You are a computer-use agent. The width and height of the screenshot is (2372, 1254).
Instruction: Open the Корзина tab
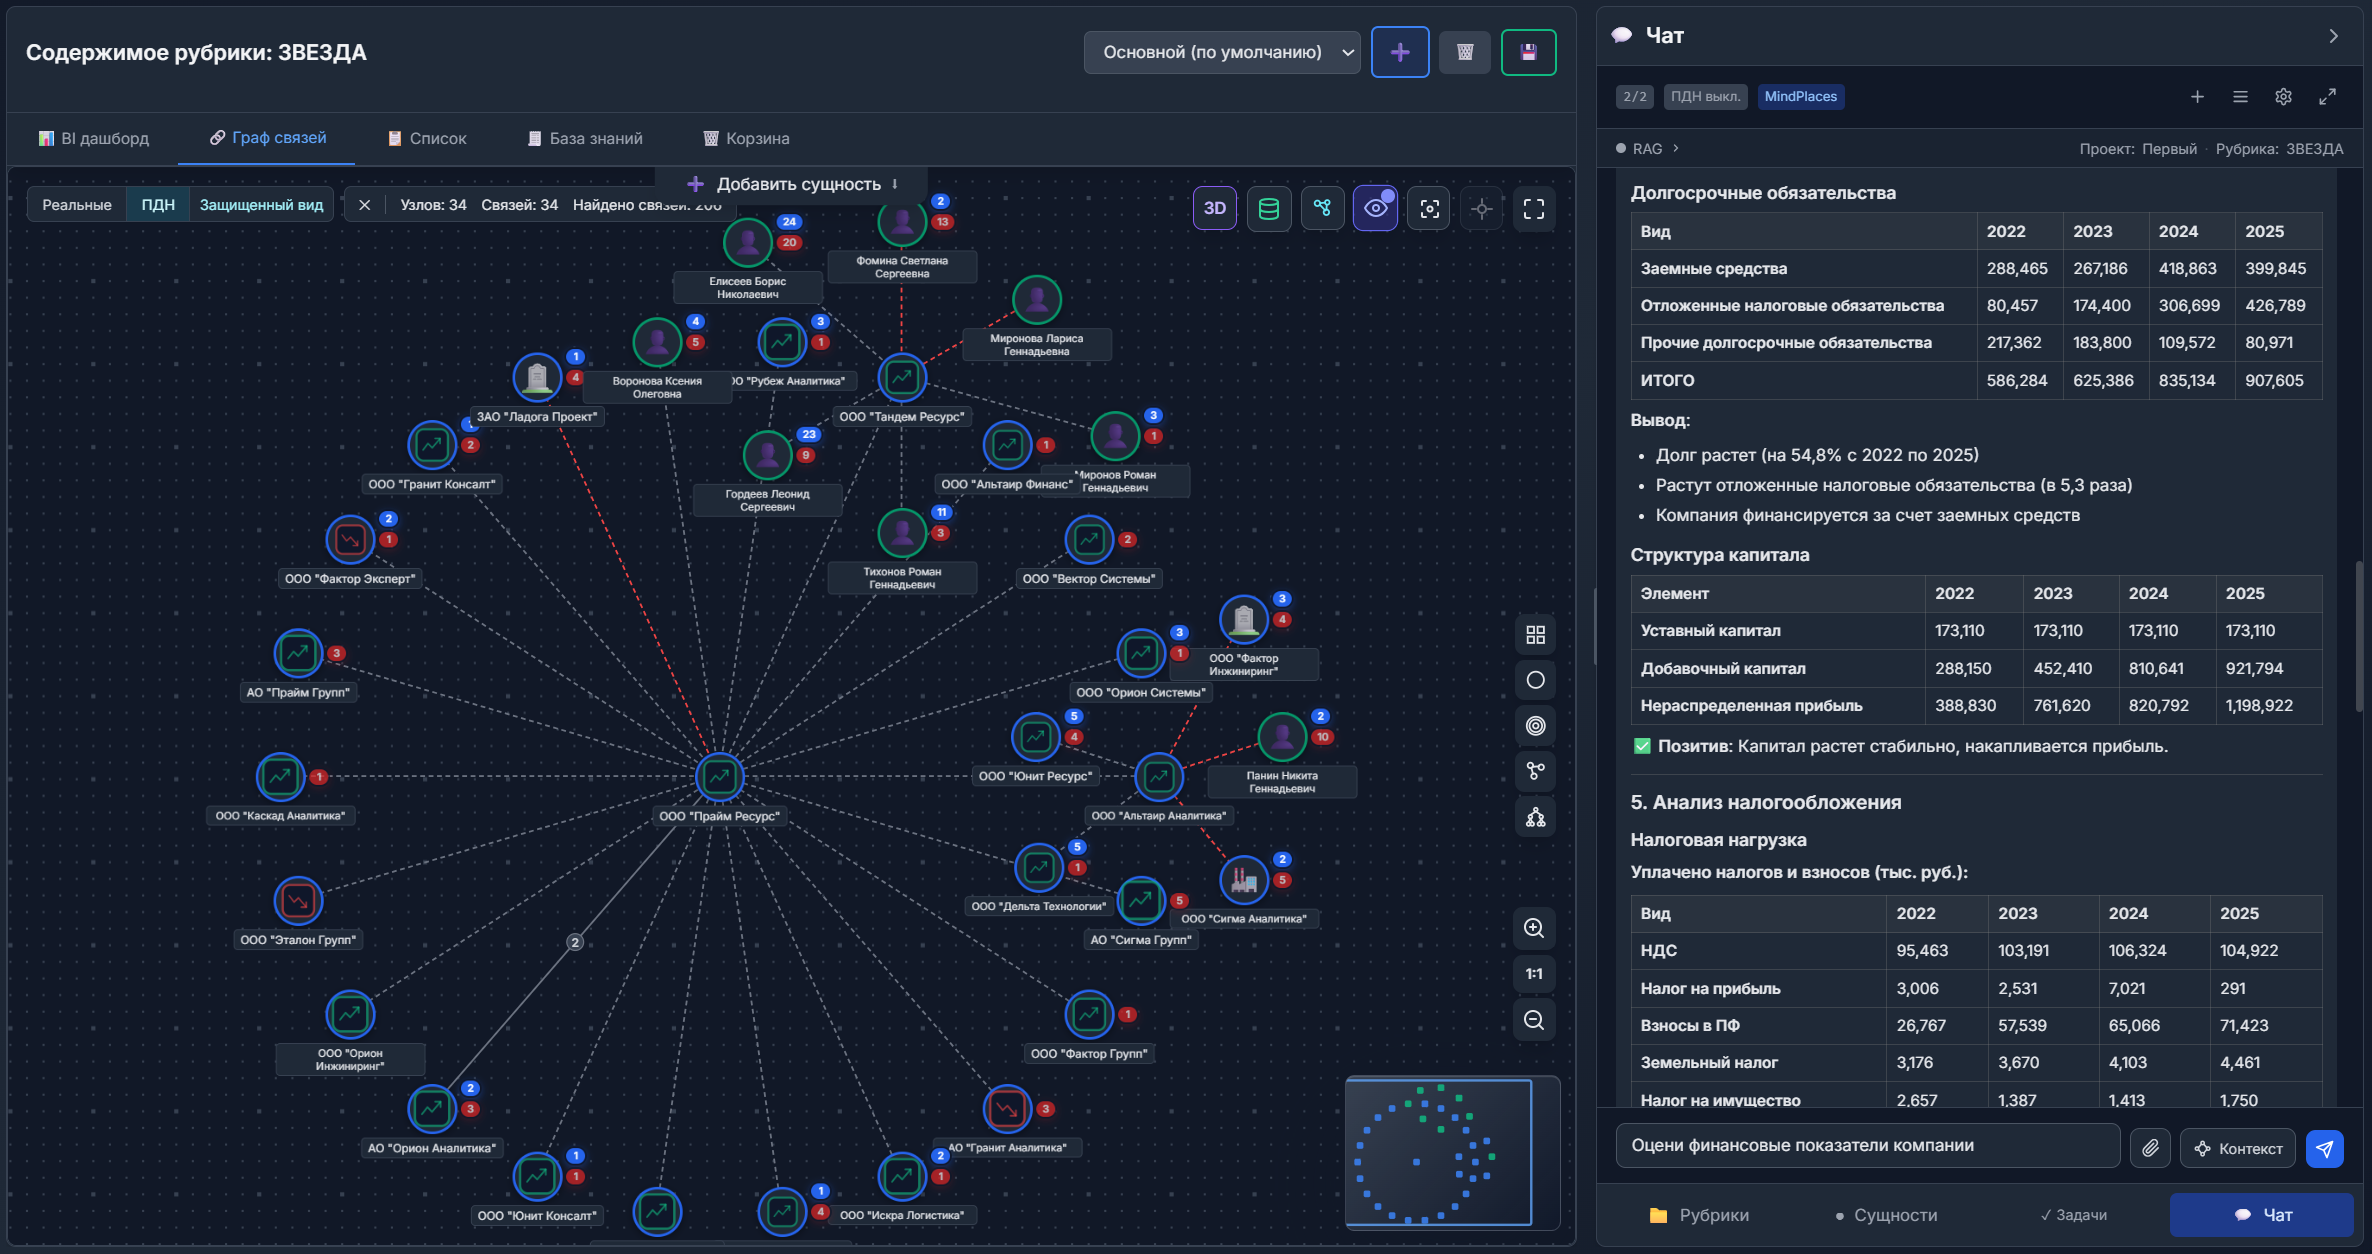747,138
